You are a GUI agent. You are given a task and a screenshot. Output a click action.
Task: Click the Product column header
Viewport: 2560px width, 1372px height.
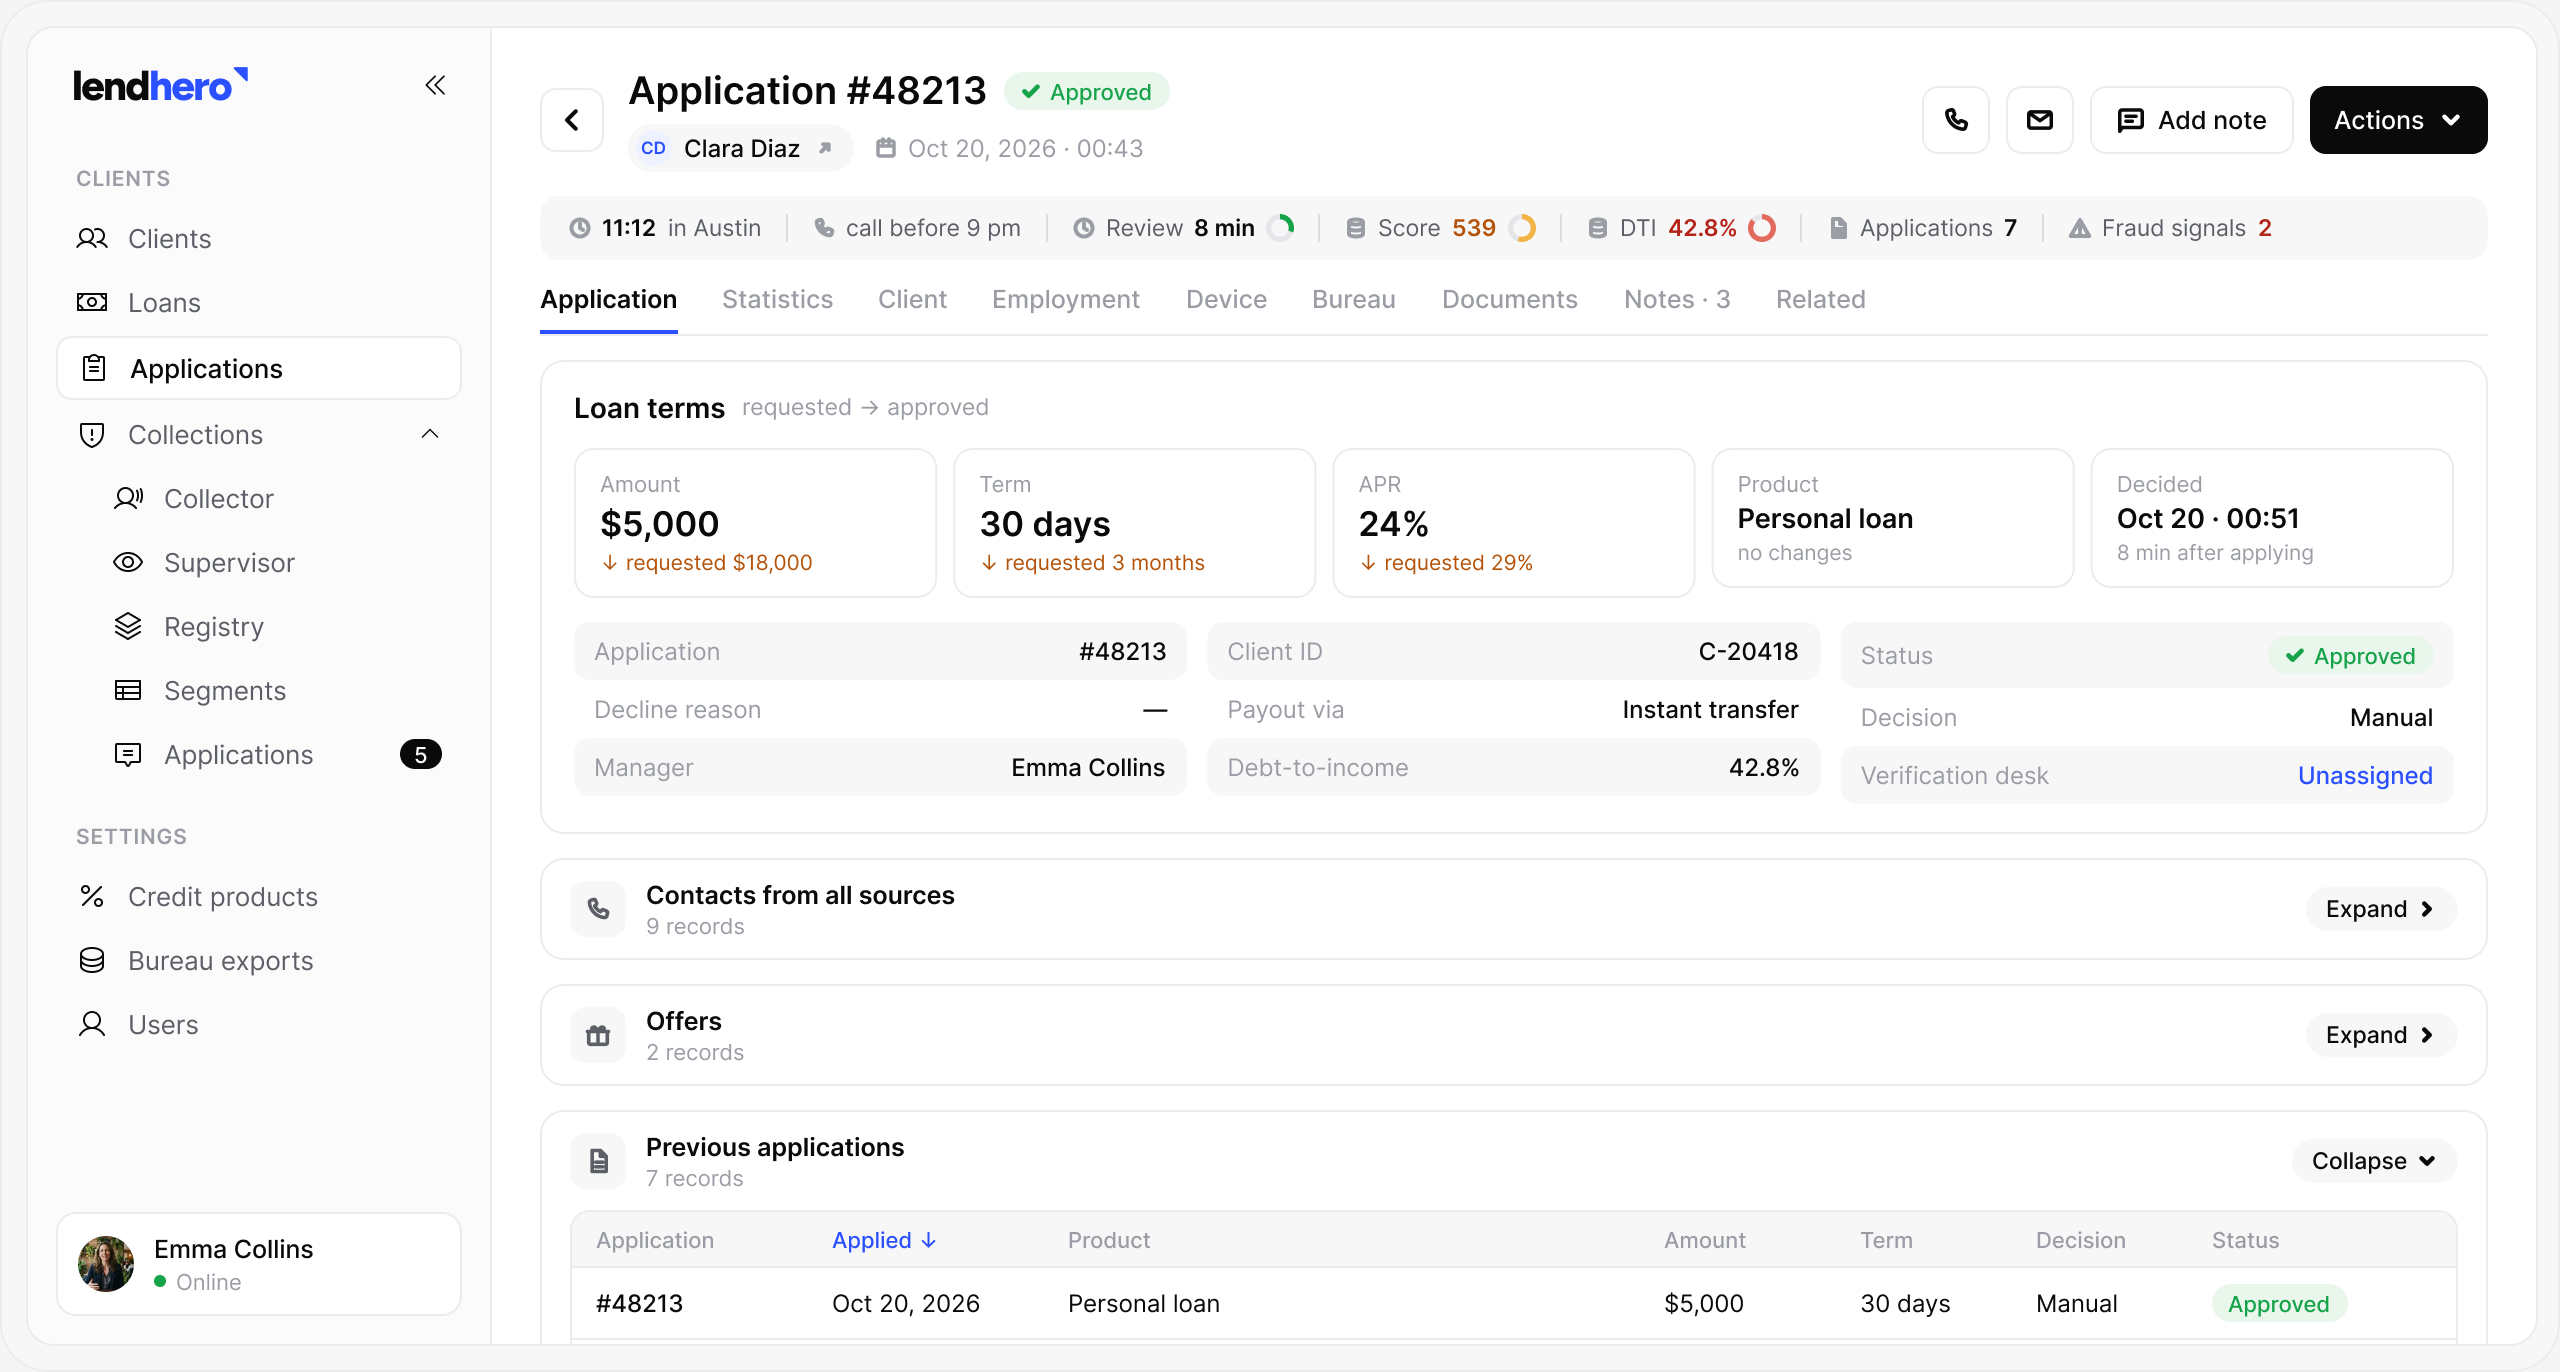1109,1240
